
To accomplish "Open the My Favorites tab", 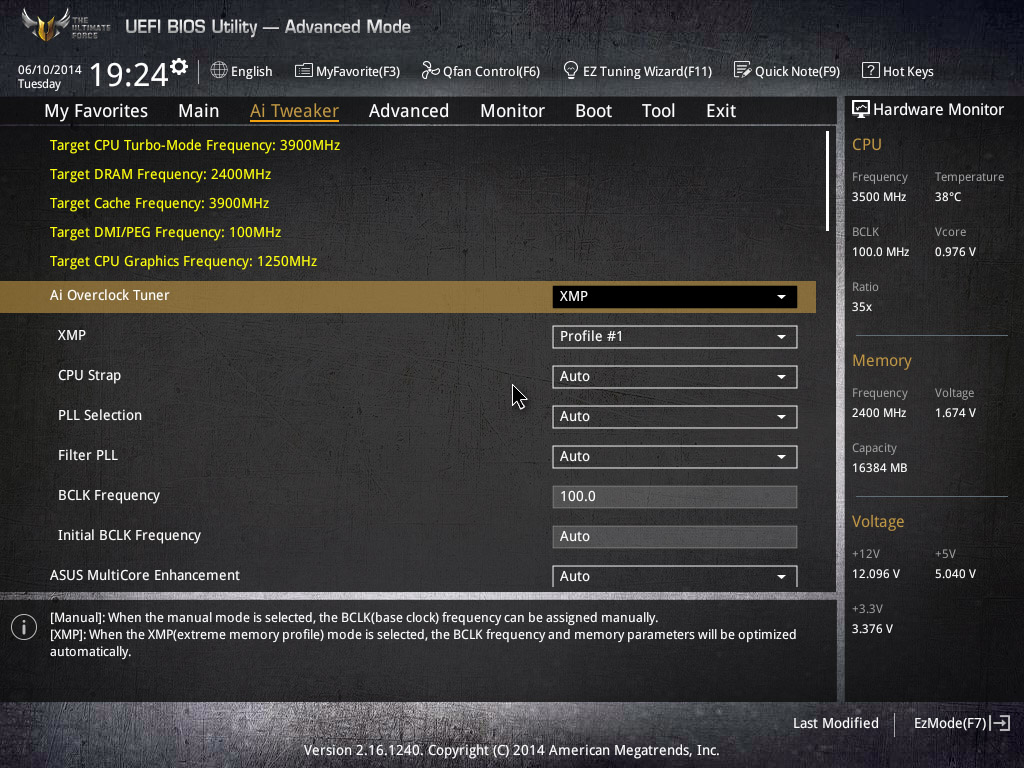I will (96, 111).
